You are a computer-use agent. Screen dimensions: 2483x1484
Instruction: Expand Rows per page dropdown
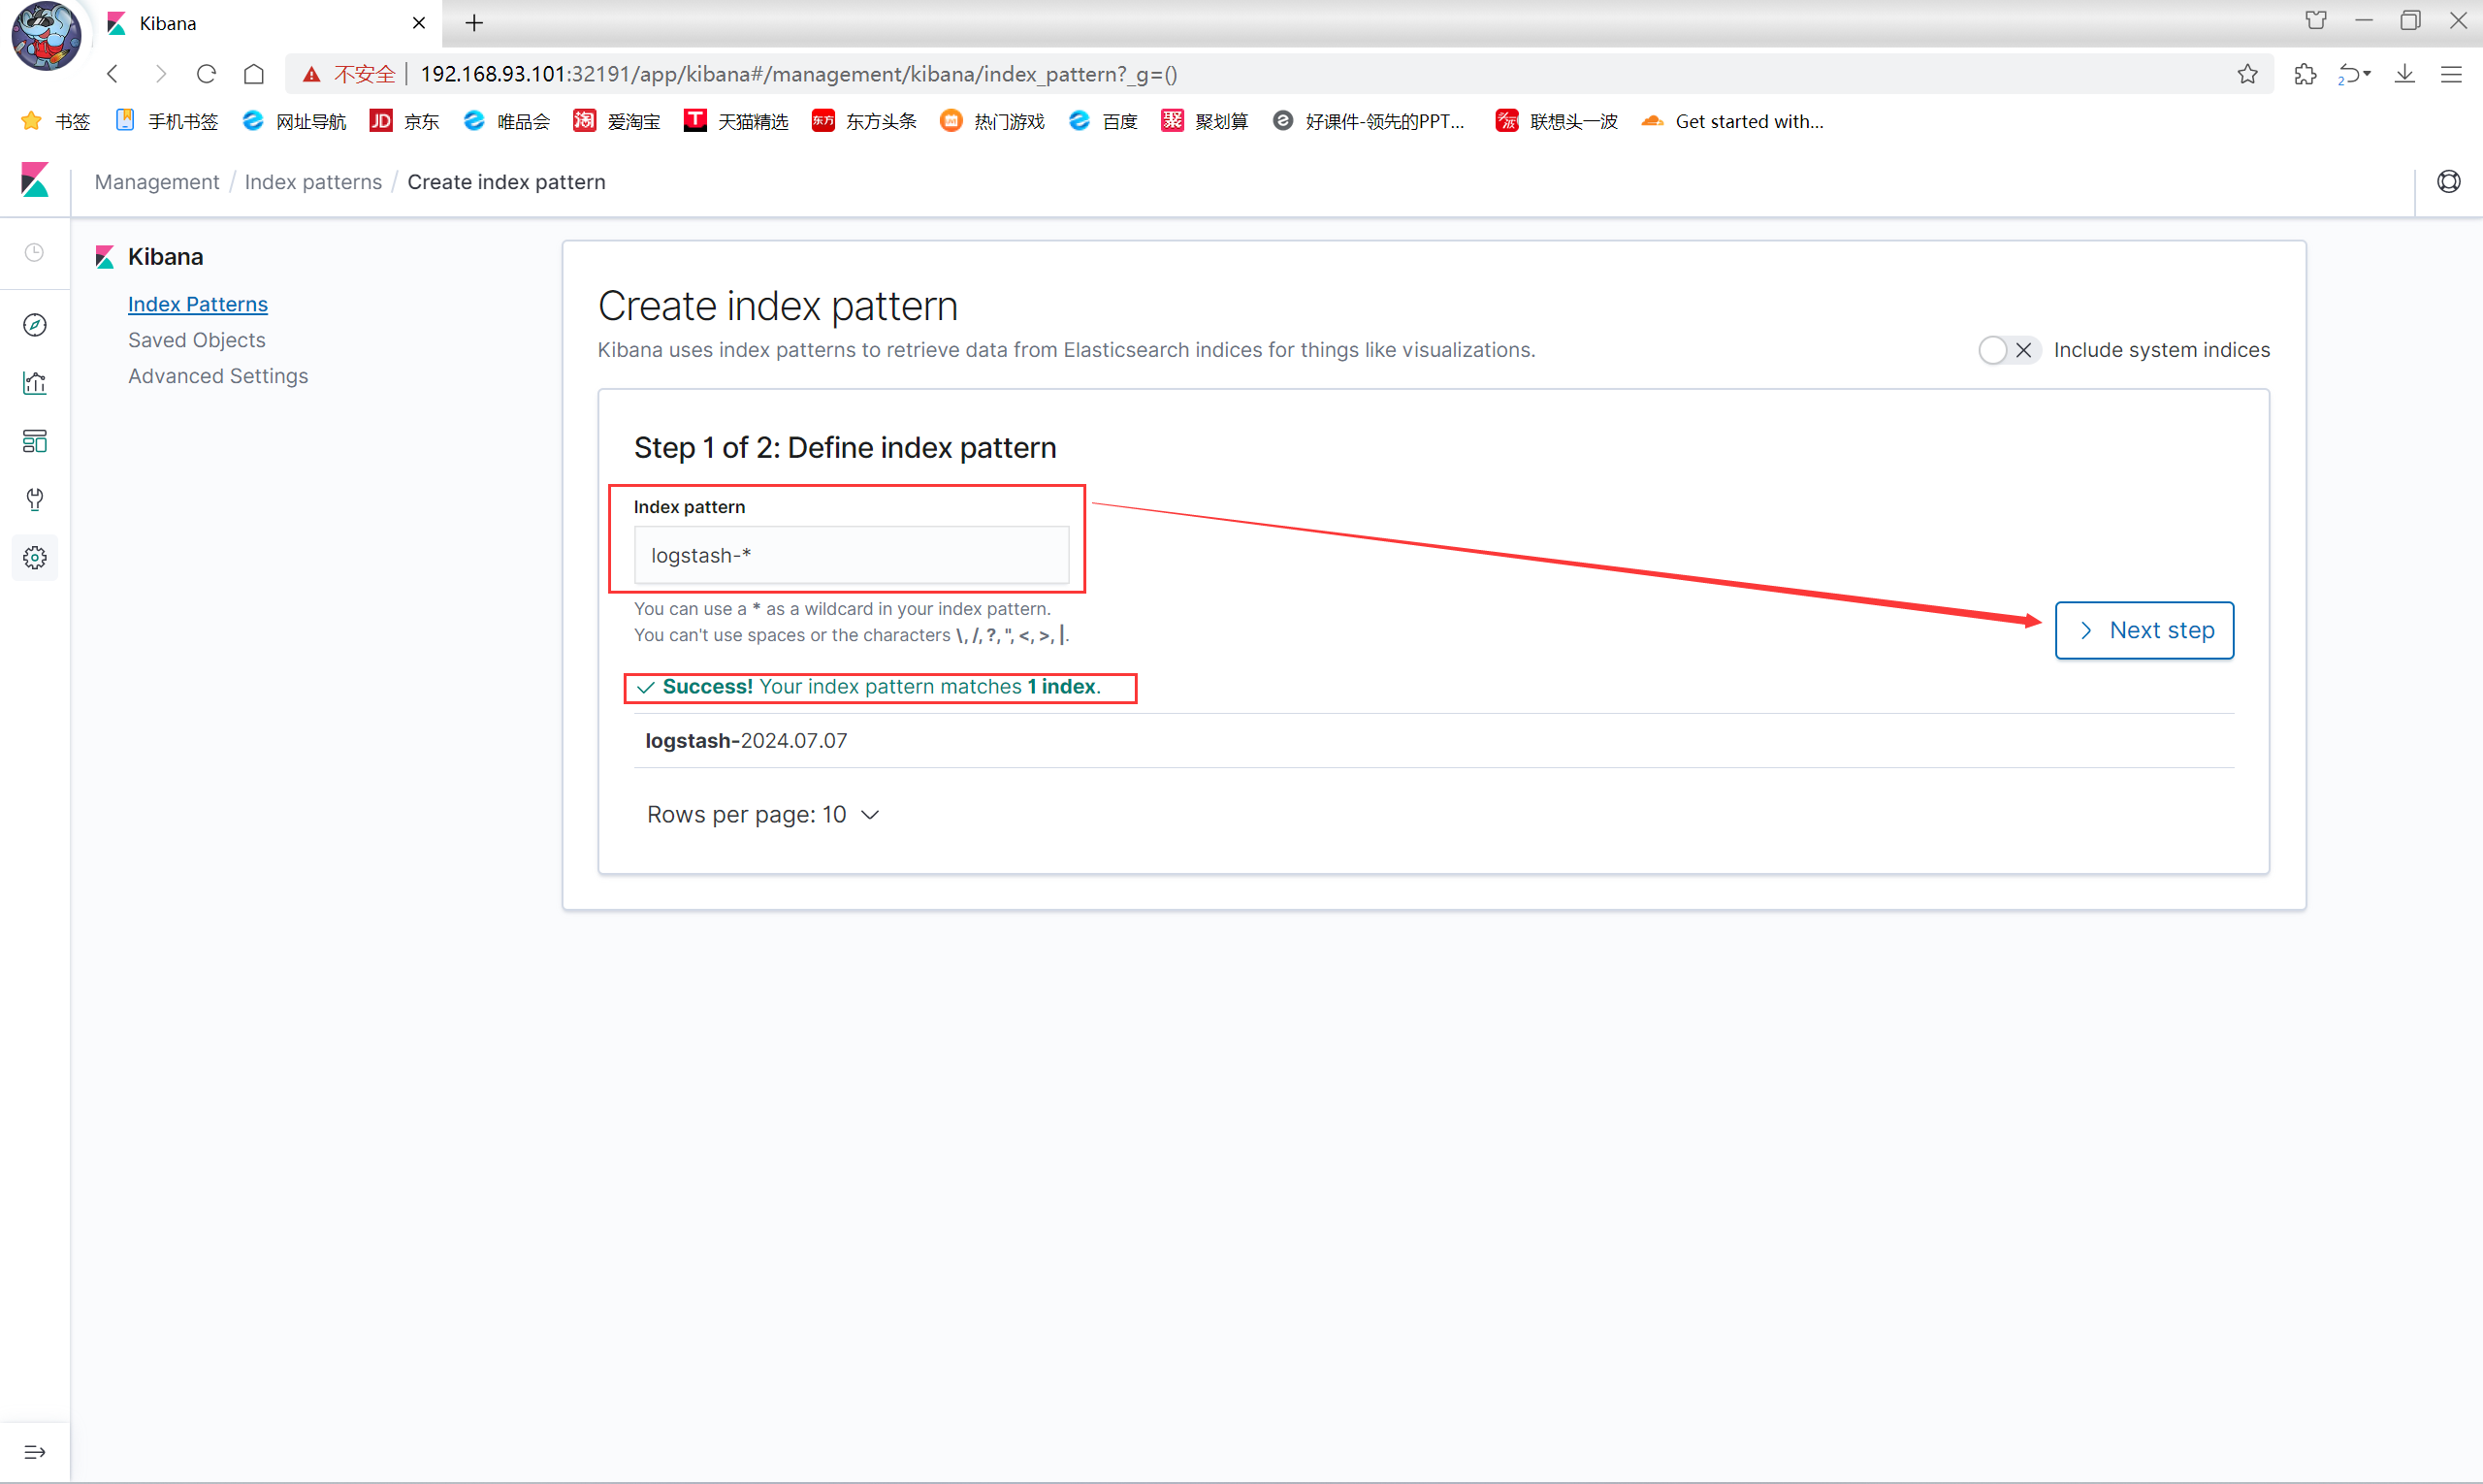pyautogui.click(x=763, y=815)
